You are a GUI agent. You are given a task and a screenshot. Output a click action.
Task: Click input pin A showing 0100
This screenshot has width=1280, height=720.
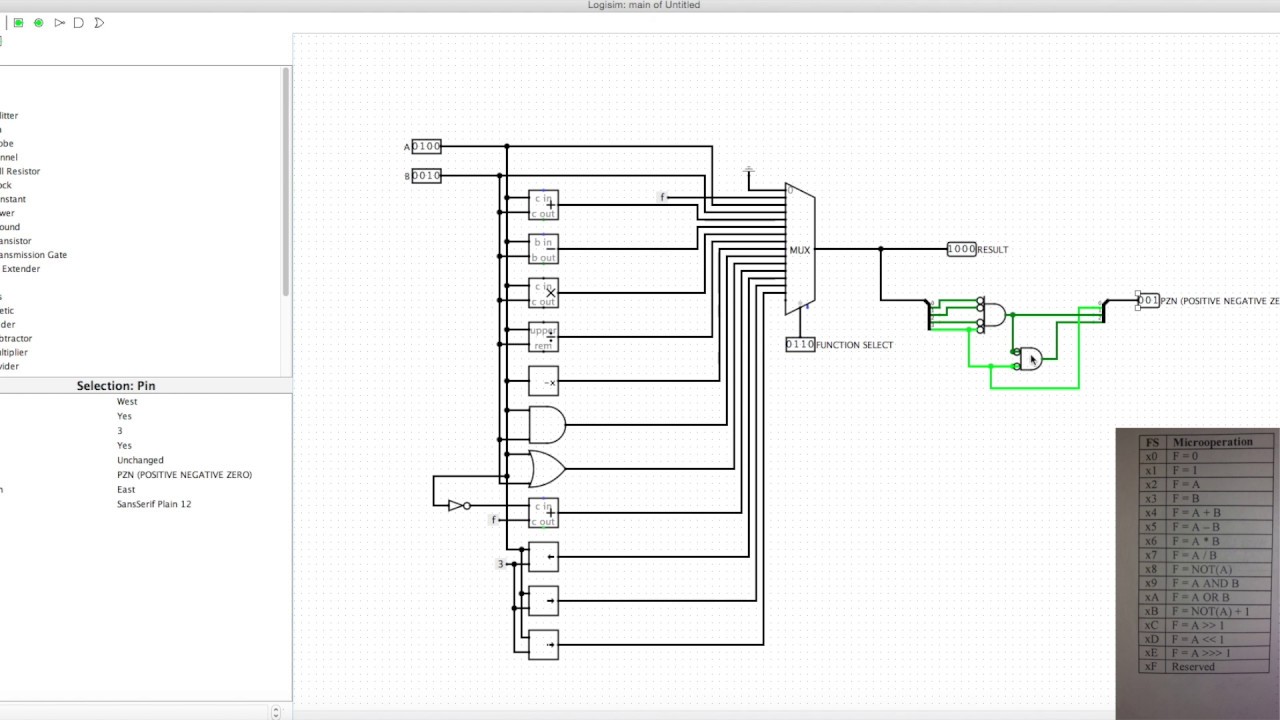[426, 146]
